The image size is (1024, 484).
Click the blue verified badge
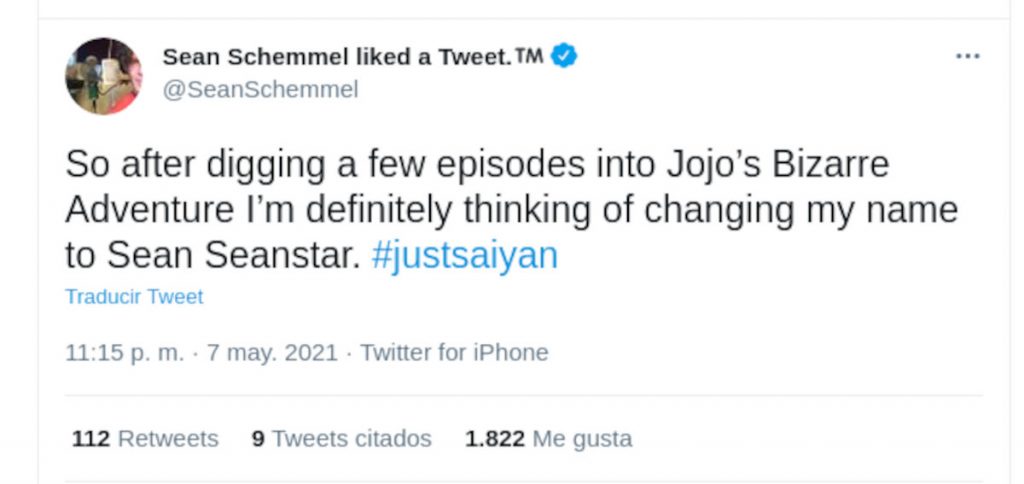pos(564,56)
